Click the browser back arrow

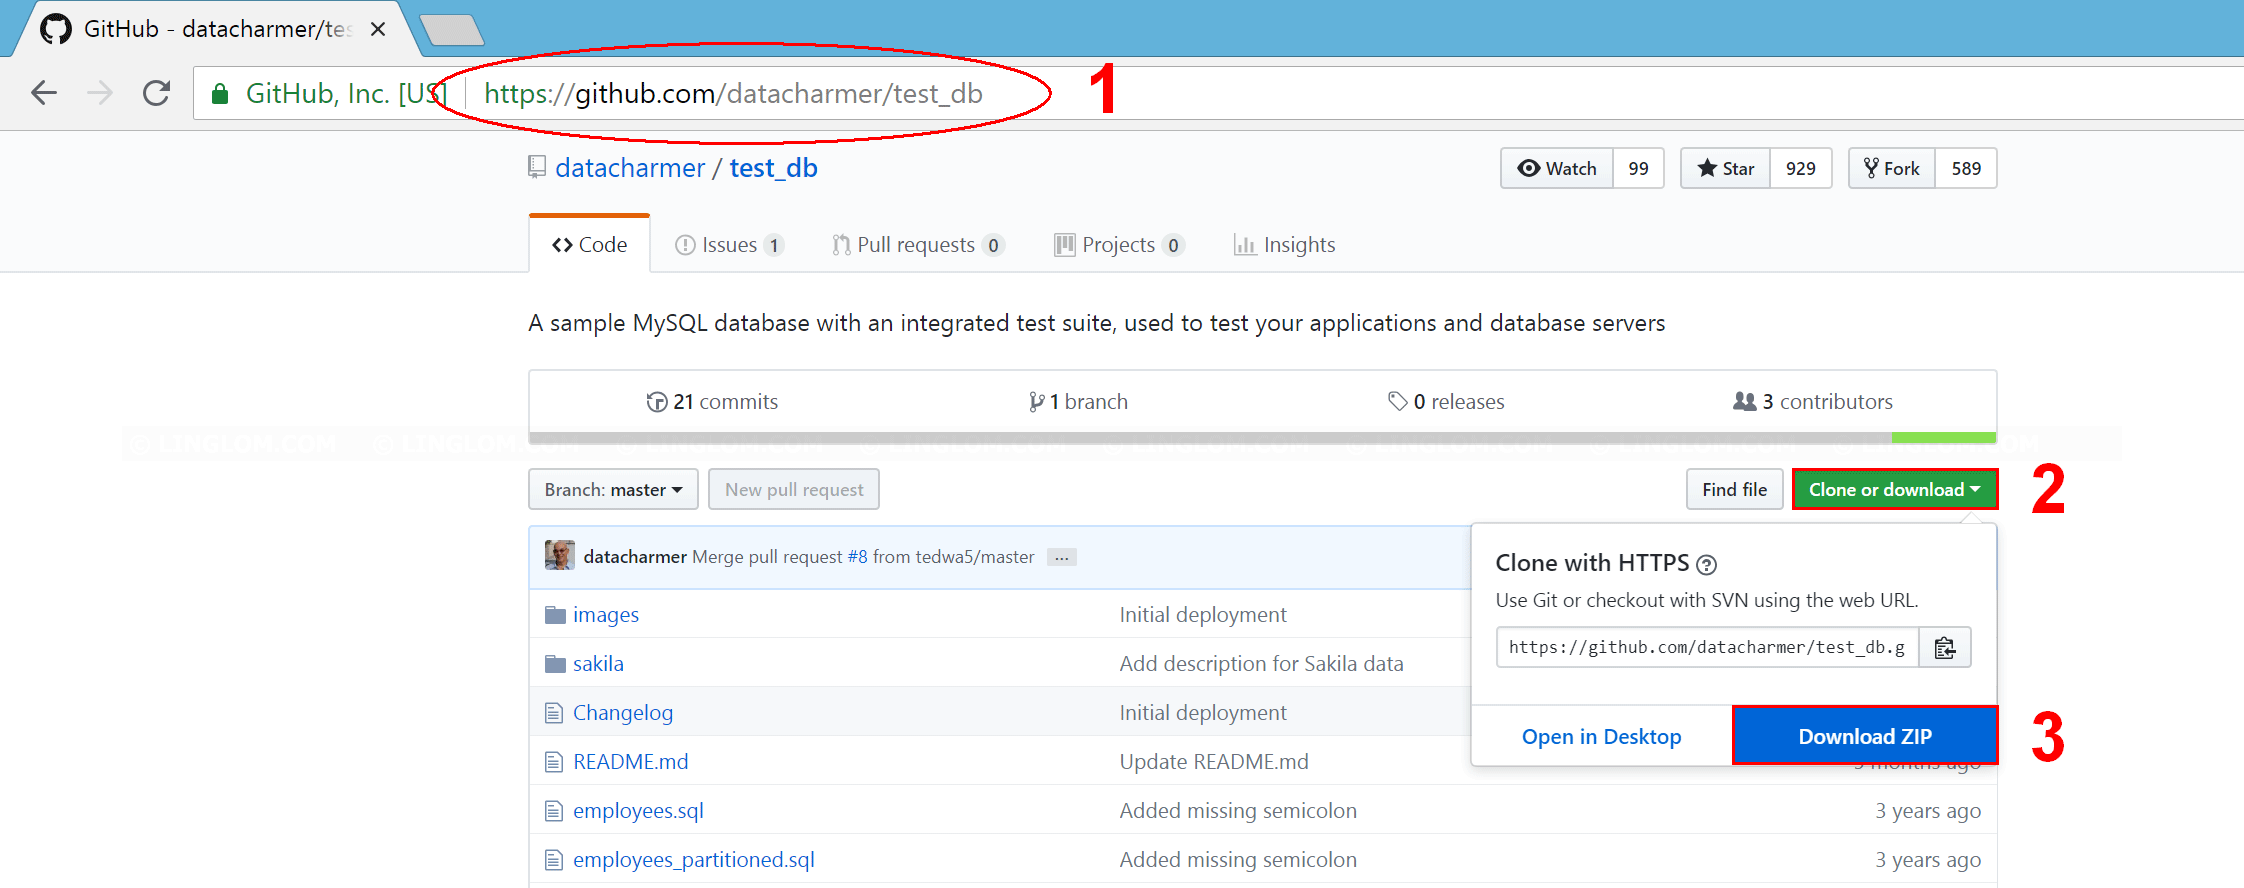click(44, 93)
